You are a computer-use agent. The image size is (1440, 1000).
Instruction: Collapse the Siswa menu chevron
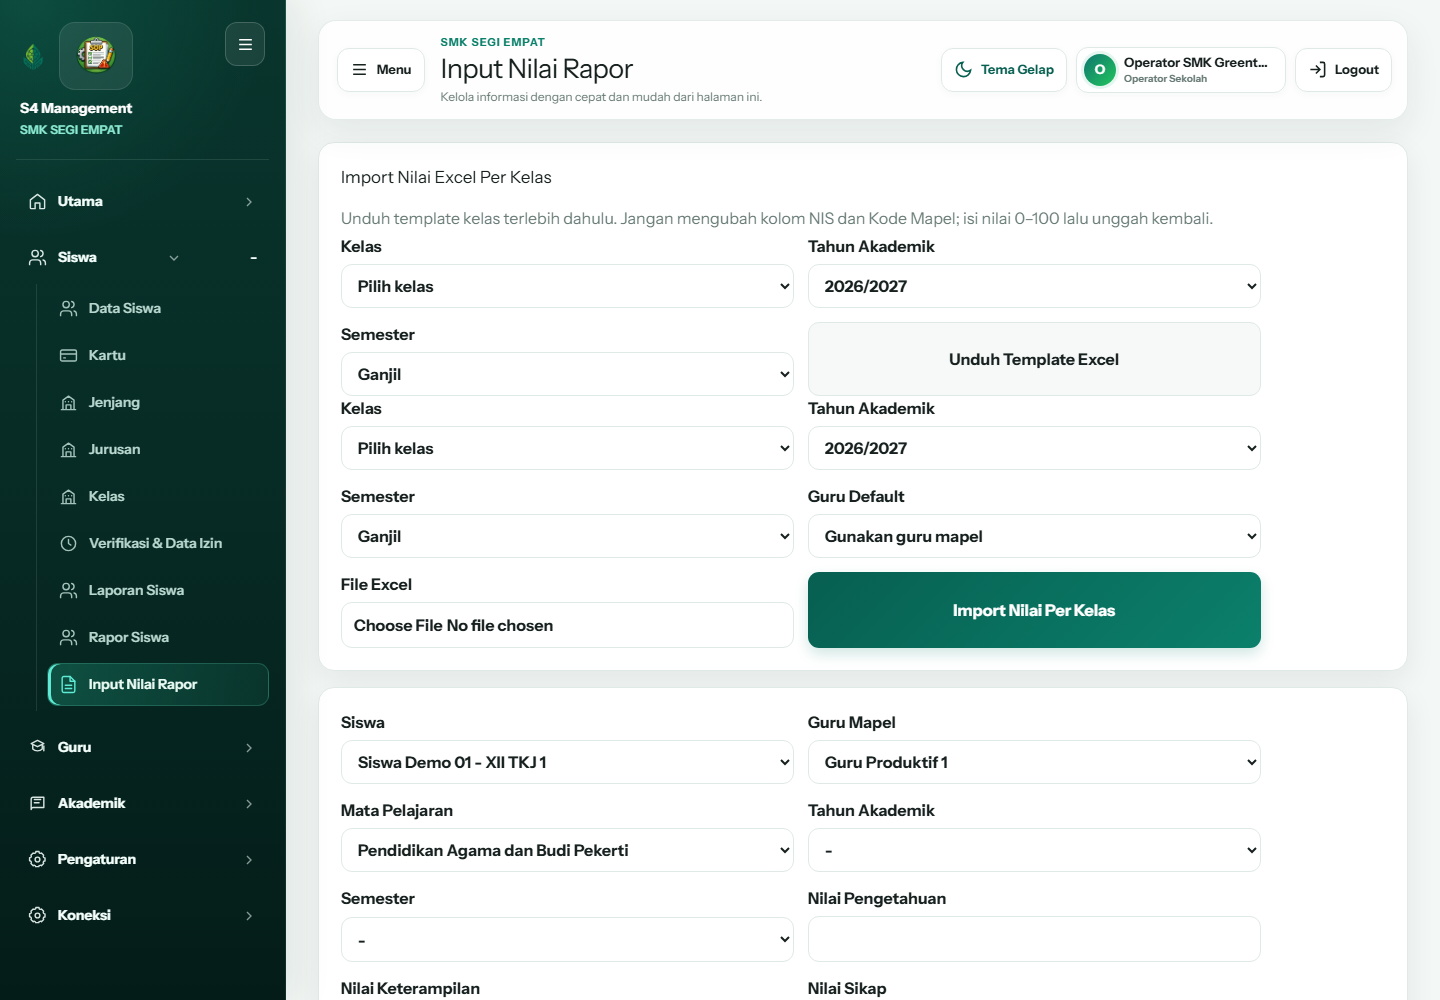click(174, 258)
